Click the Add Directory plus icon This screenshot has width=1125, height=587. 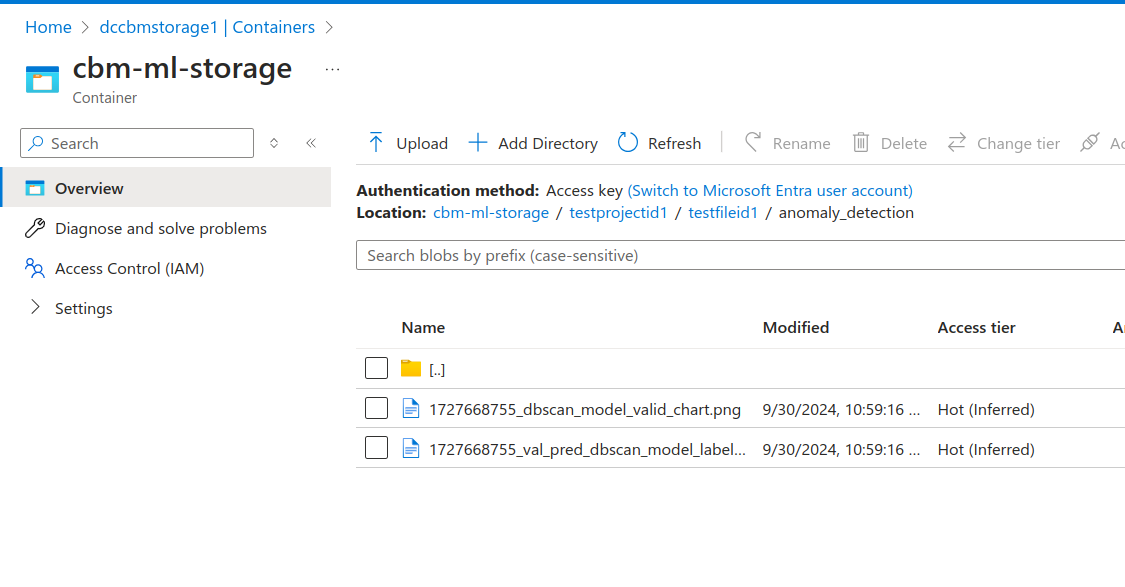478,143
